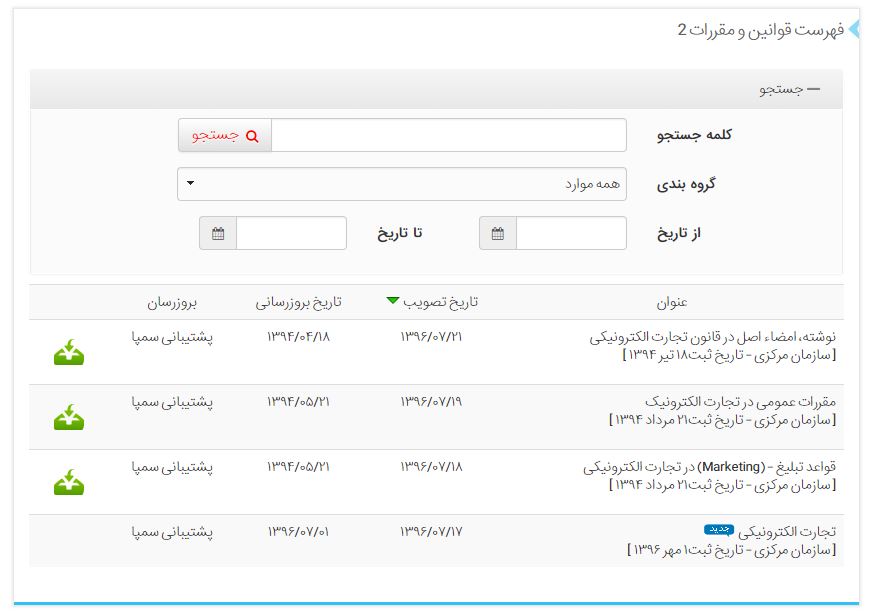The image size is (875, 615).
Task: Sort by the تاریخ بروزرسانی column header
Action: coord(298,302)
